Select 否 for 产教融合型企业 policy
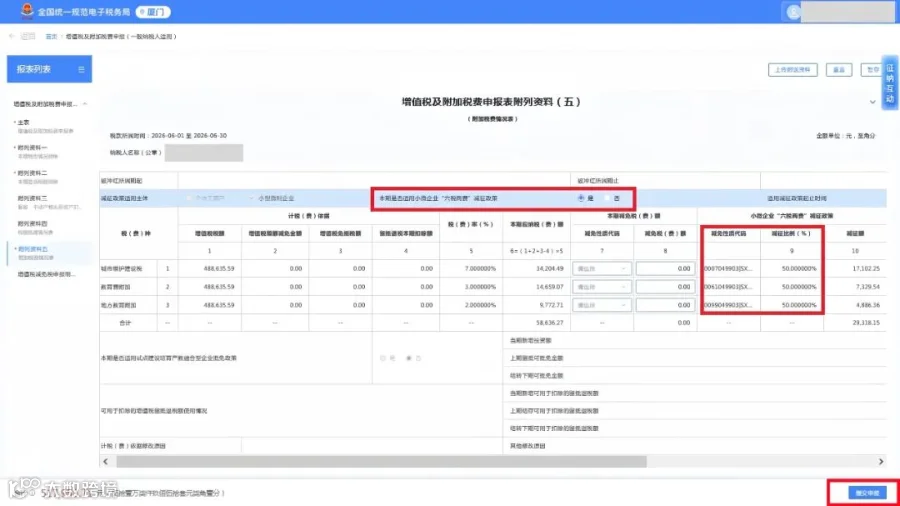900x506 pixels. pos(409,358)
